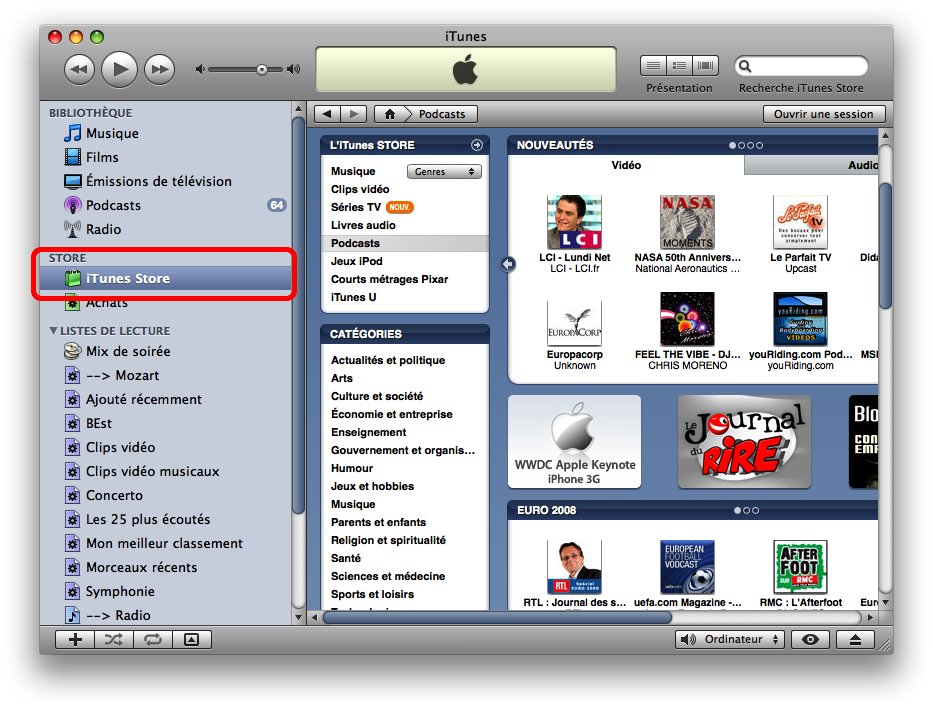Click the store vertical scrollbar thumb
Image resolution: width=933 pixels, height=709 pixels.
[885, 246]
